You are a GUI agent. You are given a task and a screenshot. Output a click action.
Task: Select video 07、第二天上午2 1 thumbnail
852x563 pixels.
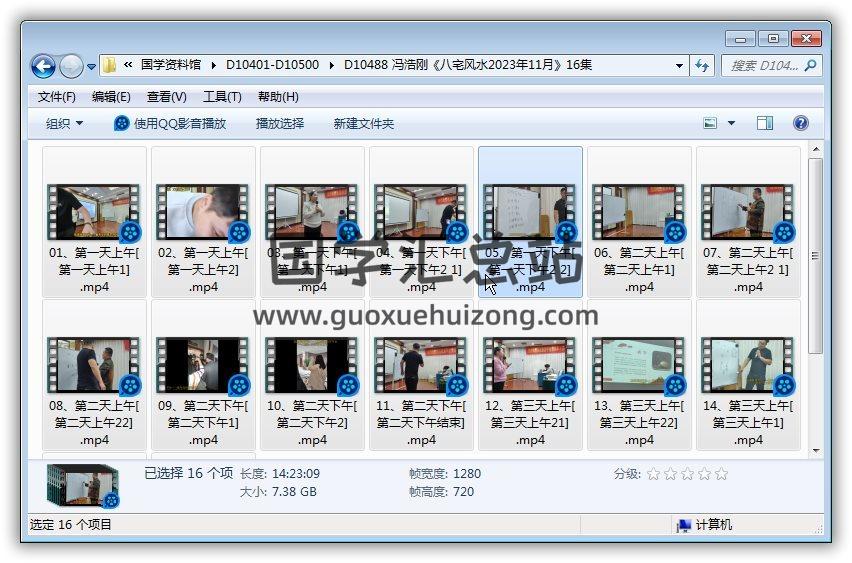click(x=748, y=212)
